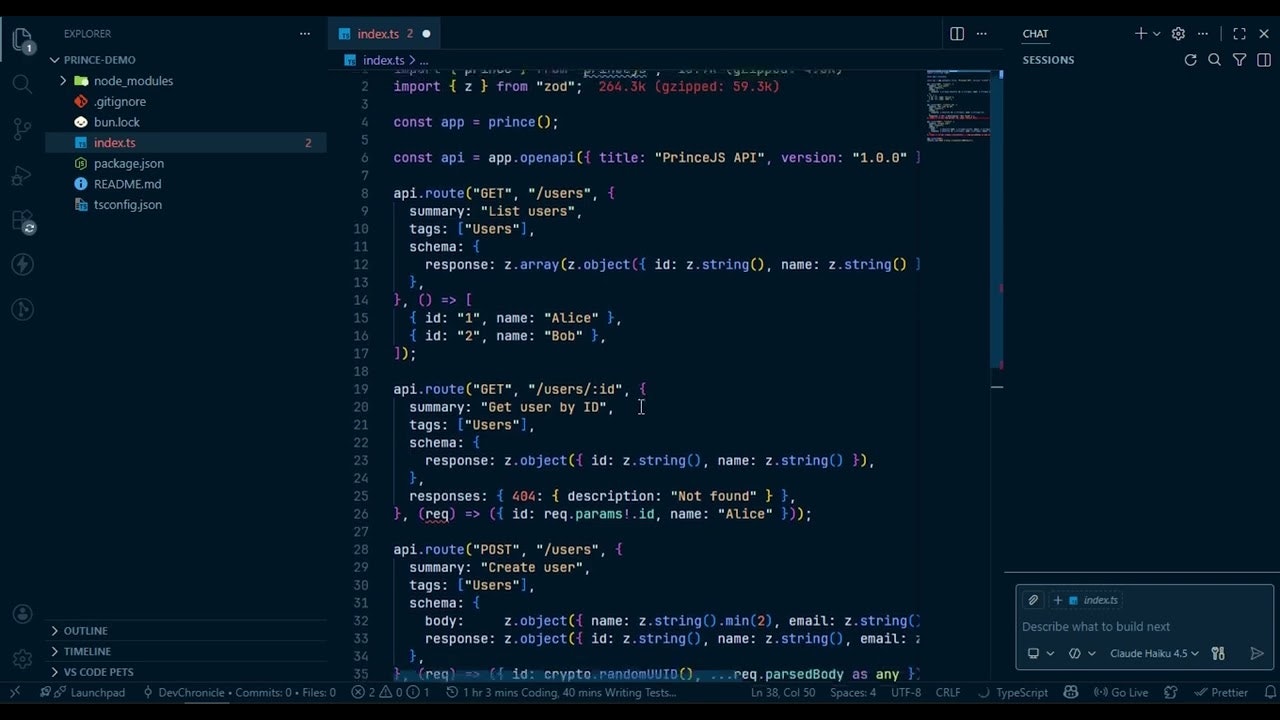Split the editor to the right
The width and height of the screenshot is (1280, 720).
957,34
